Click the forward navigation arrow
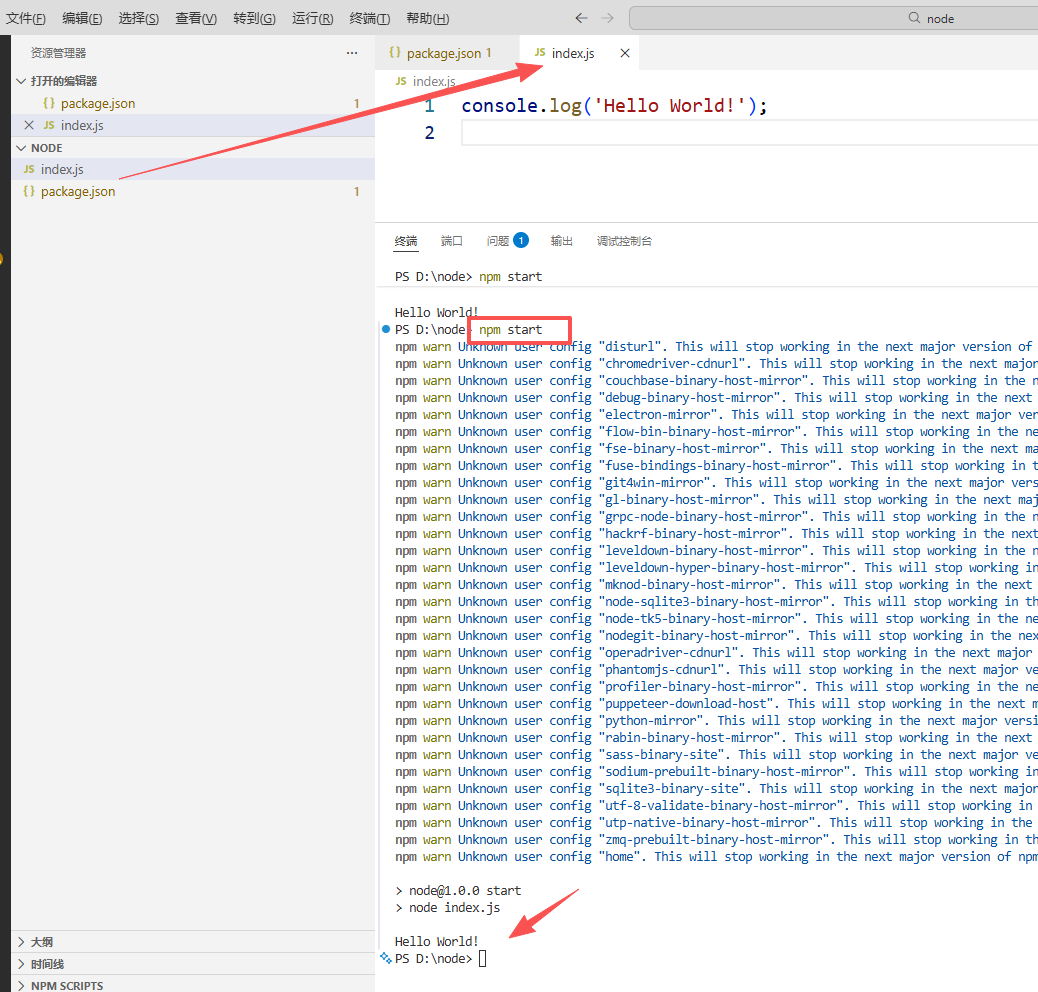 (608, 18)
